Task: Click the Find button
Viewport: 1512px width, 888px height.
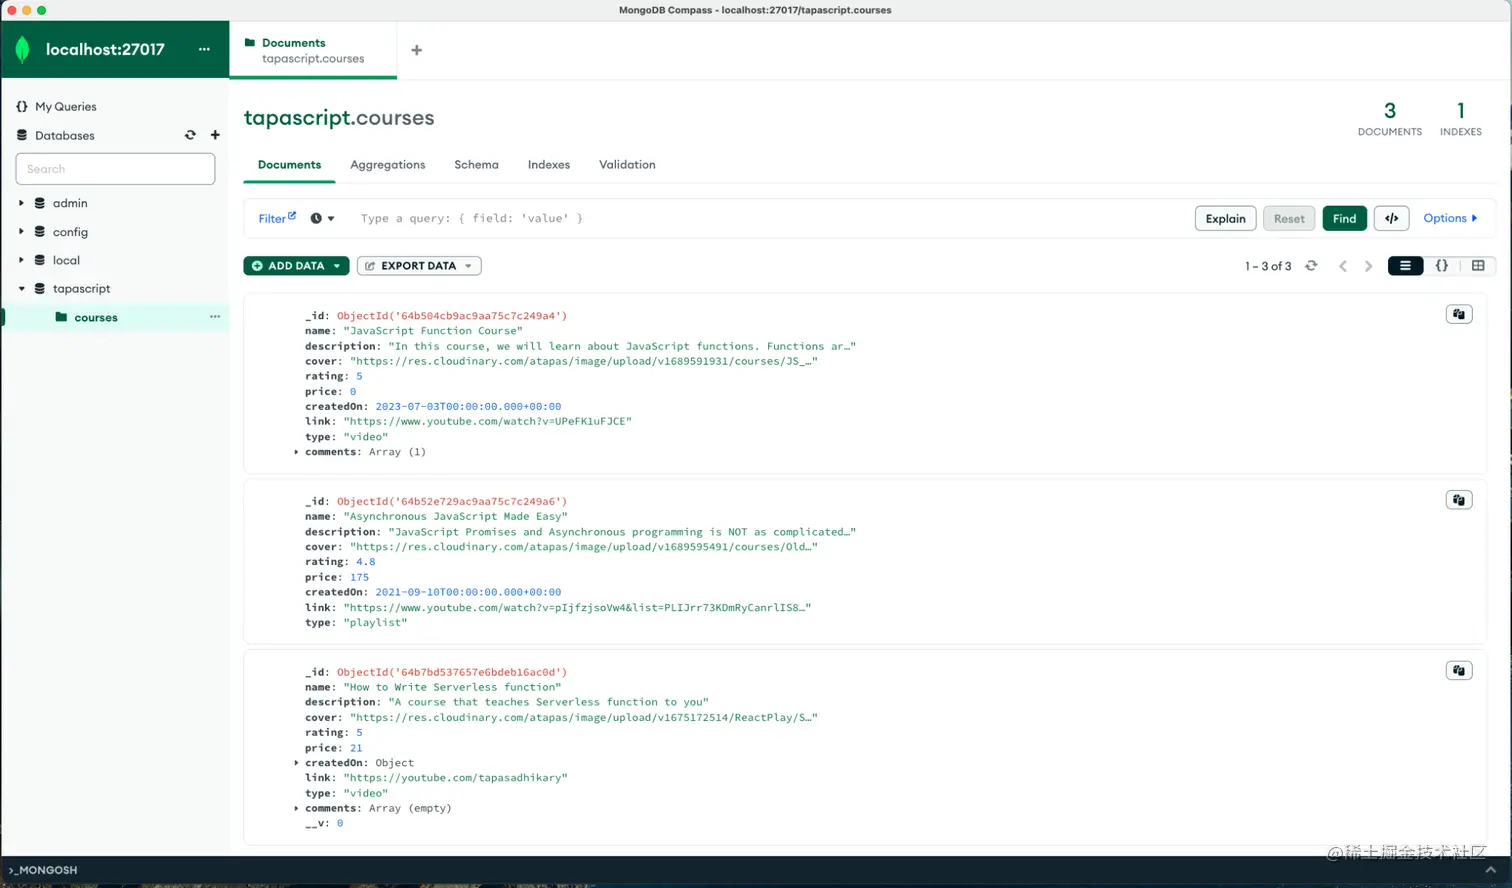Action: [x=1344, y=218]
